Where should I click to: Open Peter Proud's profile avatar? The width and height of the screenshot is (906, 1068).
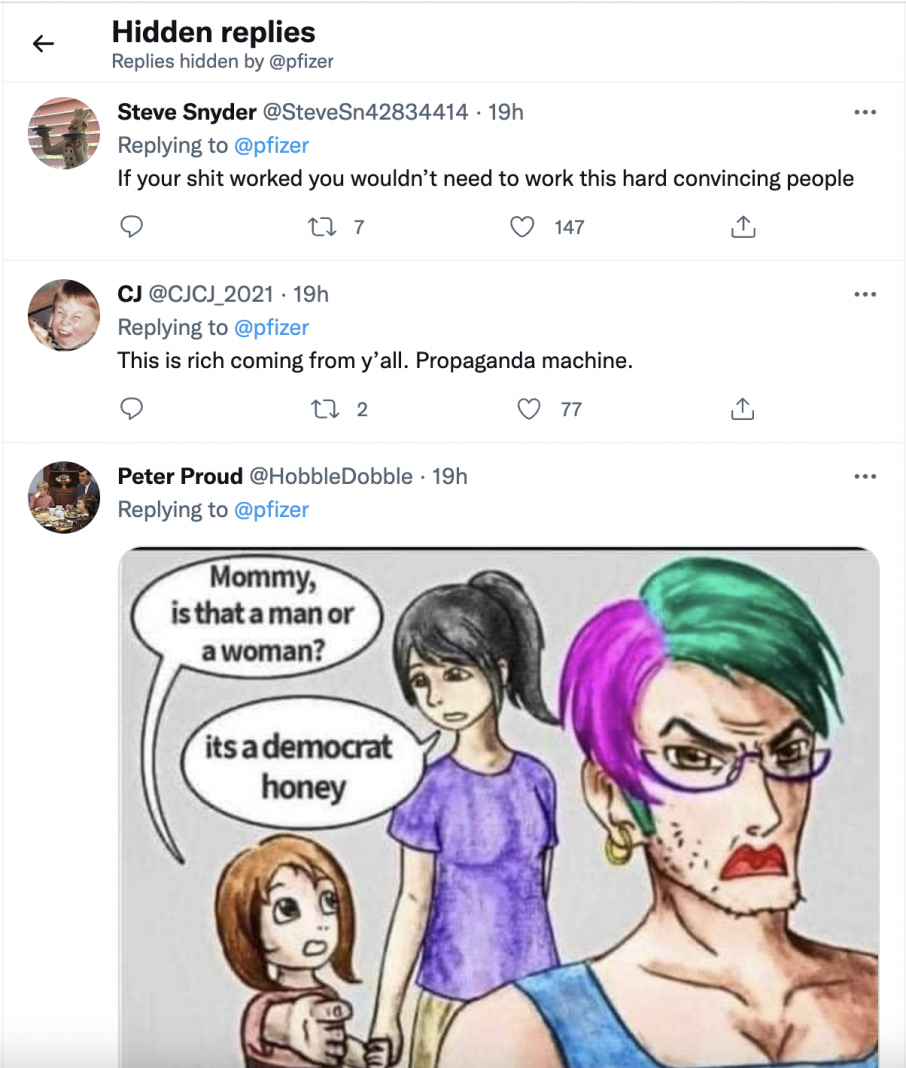pyautogui.click(x=63, y=497)
